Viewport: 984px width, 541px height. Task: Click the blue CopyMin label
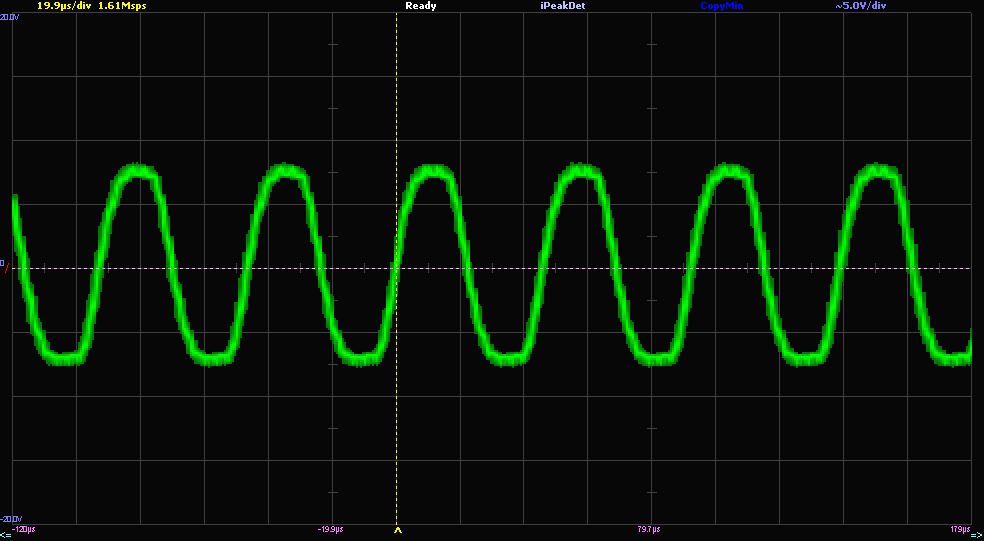pyautogui.click(x=721, y=6)
